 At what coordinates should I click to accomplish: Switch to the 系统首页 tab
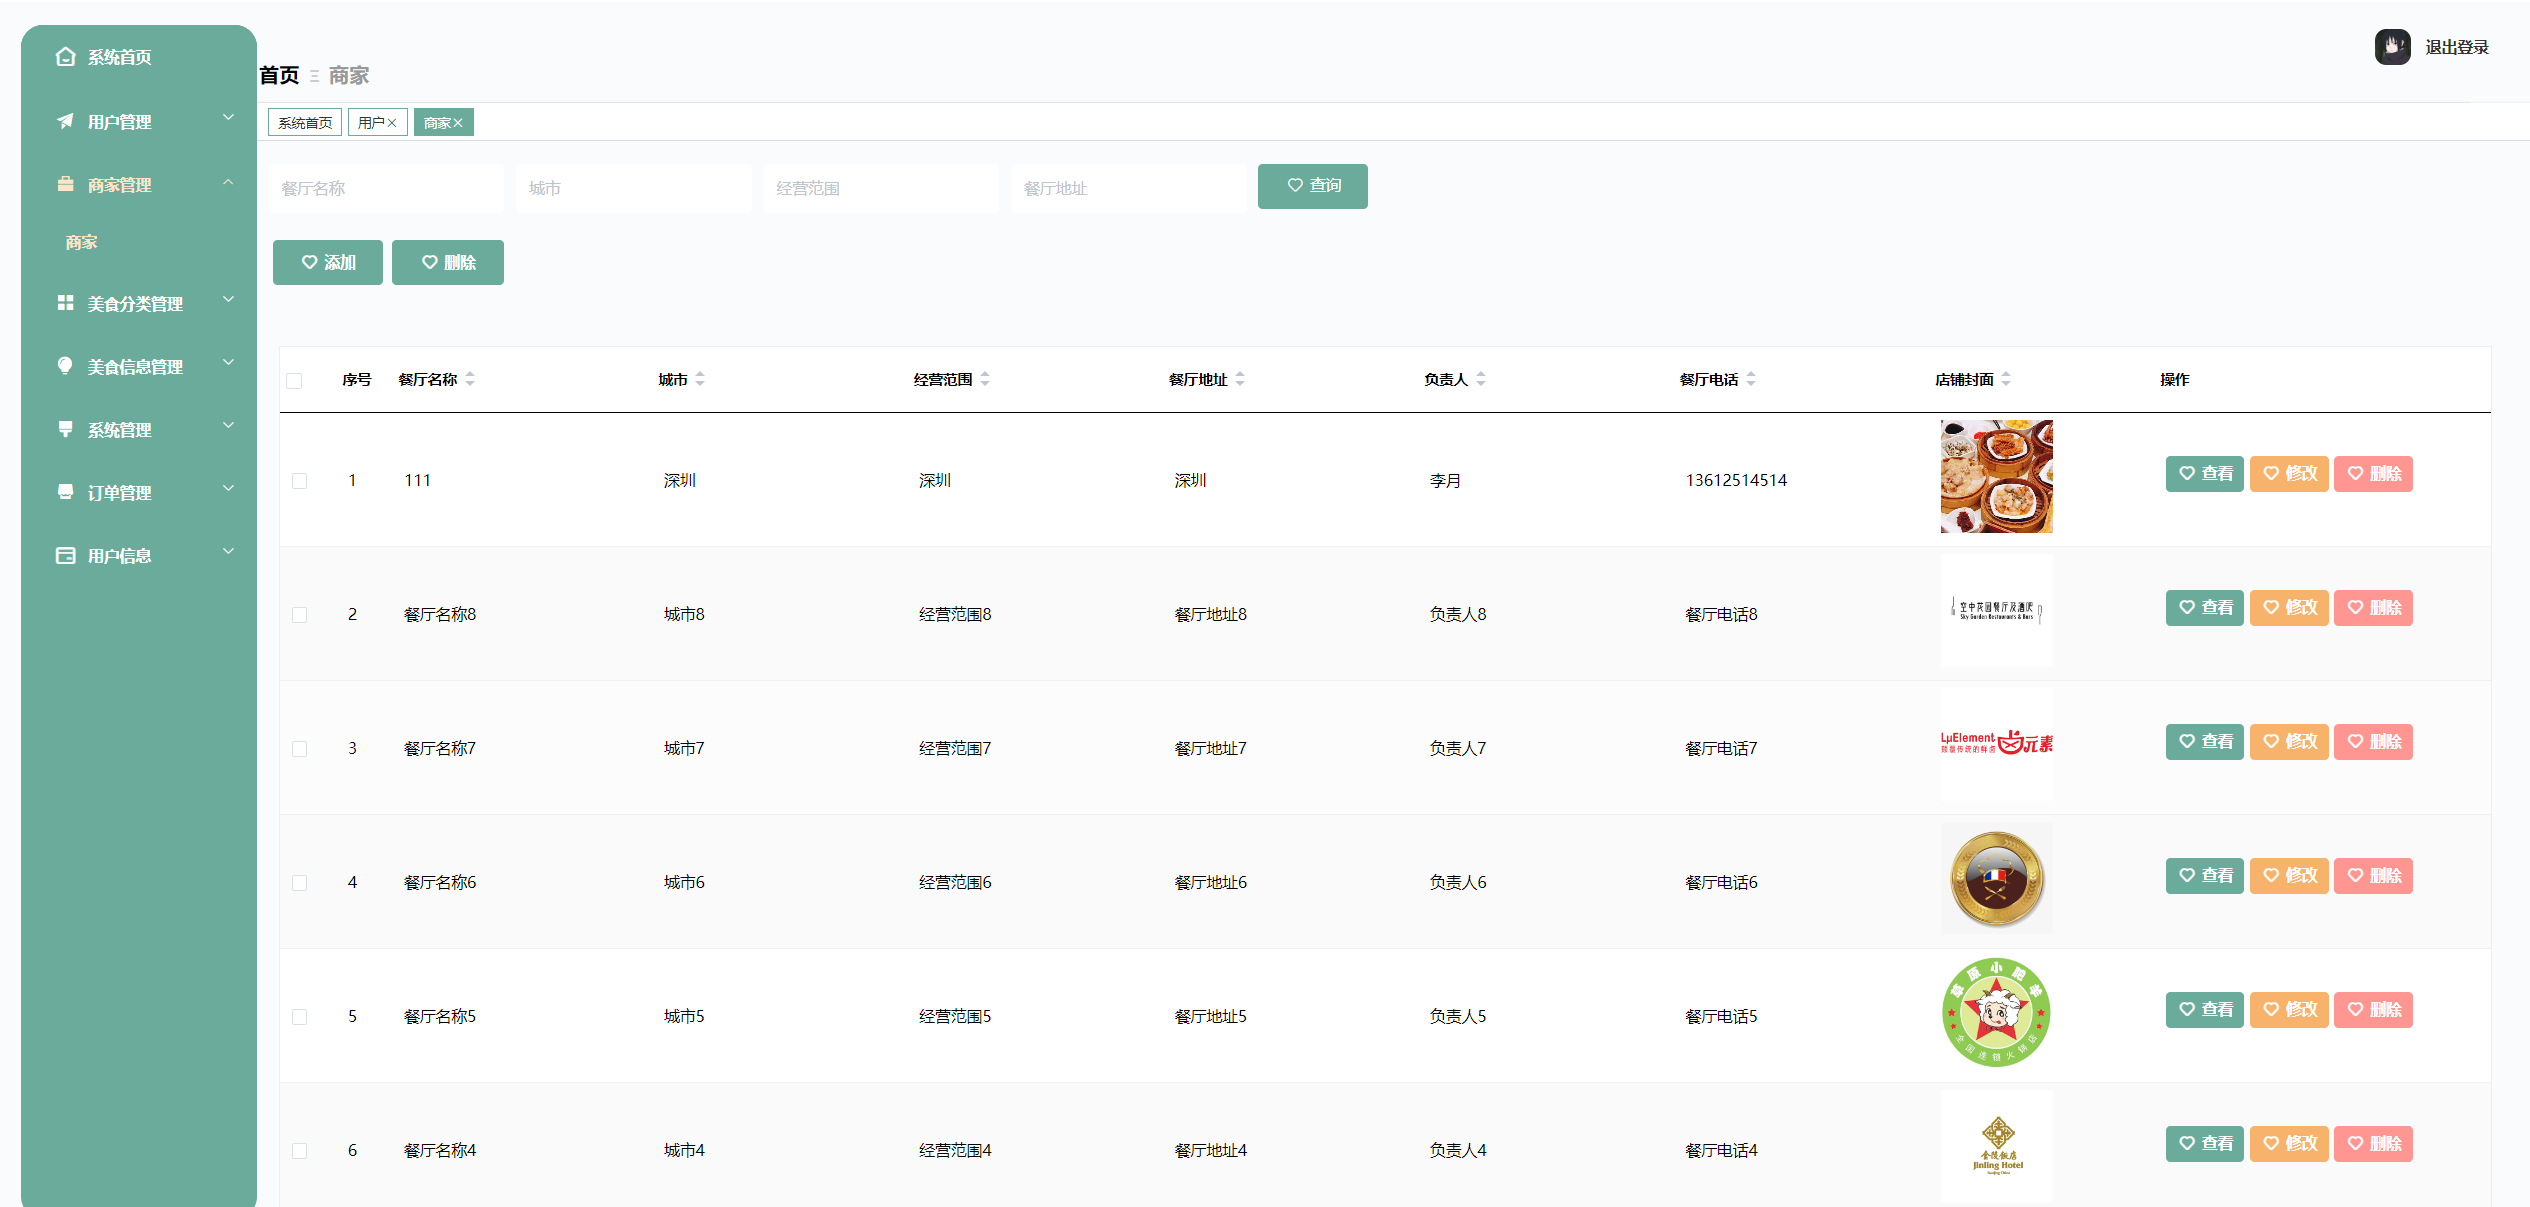[305, 123]
